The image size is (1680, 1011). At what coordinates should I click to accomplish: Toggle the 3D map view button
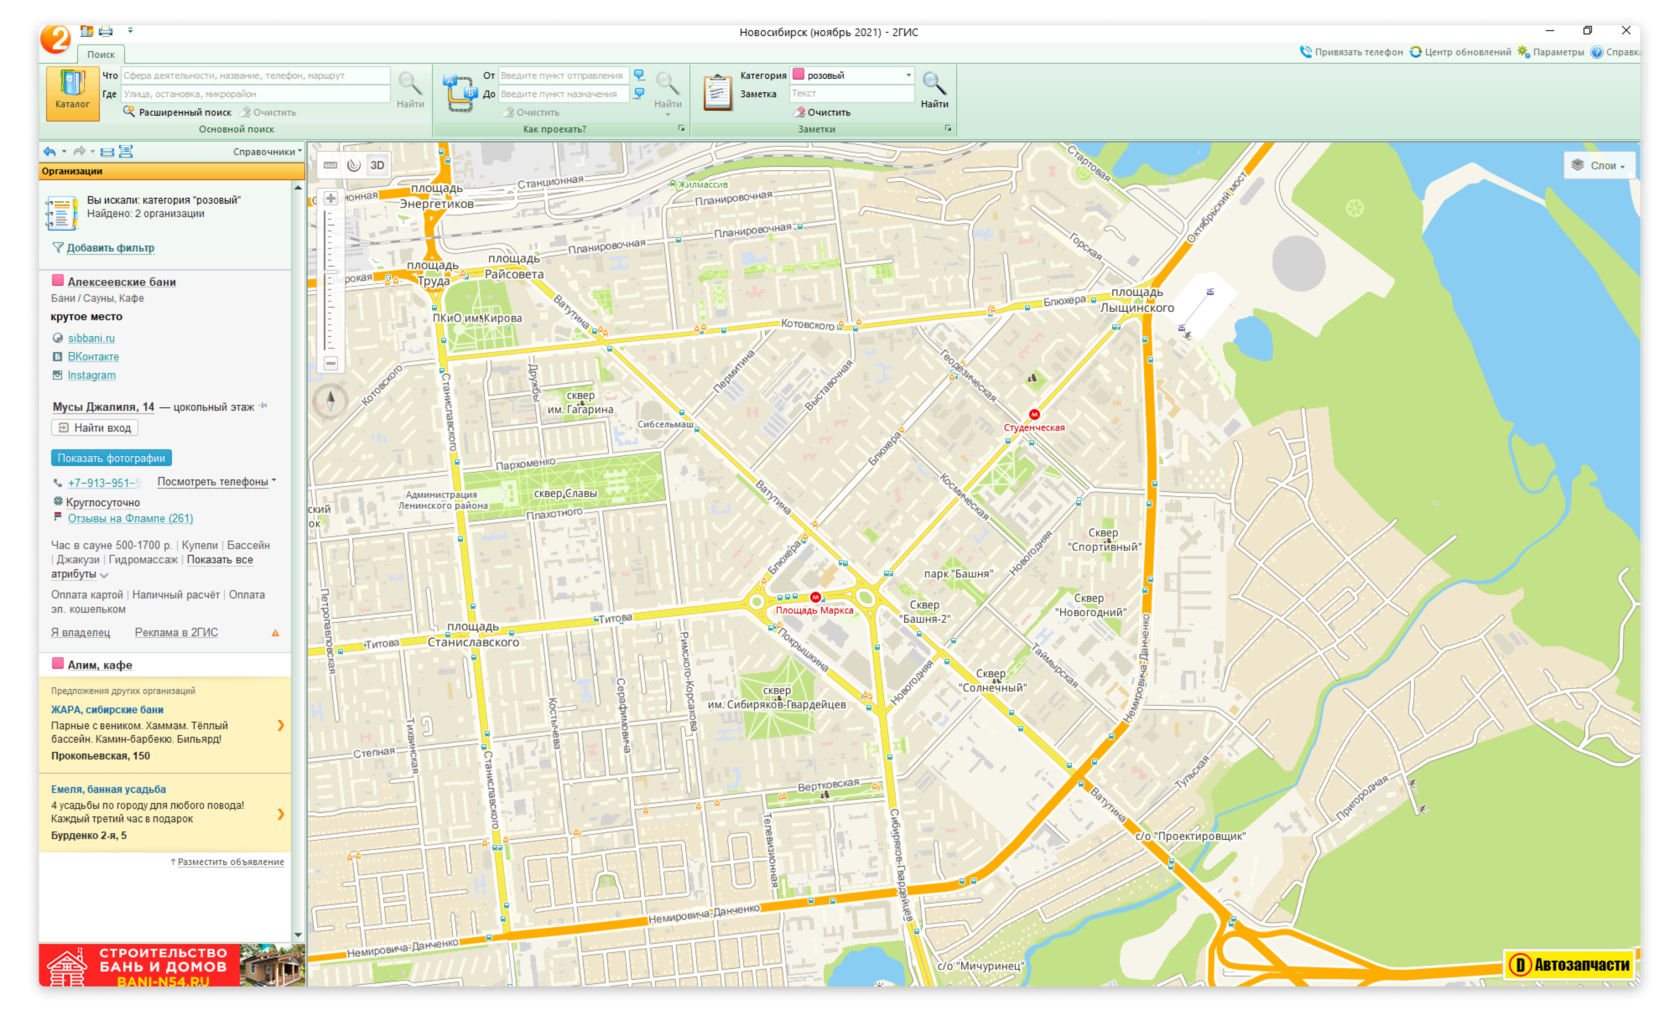click(377, 165)
